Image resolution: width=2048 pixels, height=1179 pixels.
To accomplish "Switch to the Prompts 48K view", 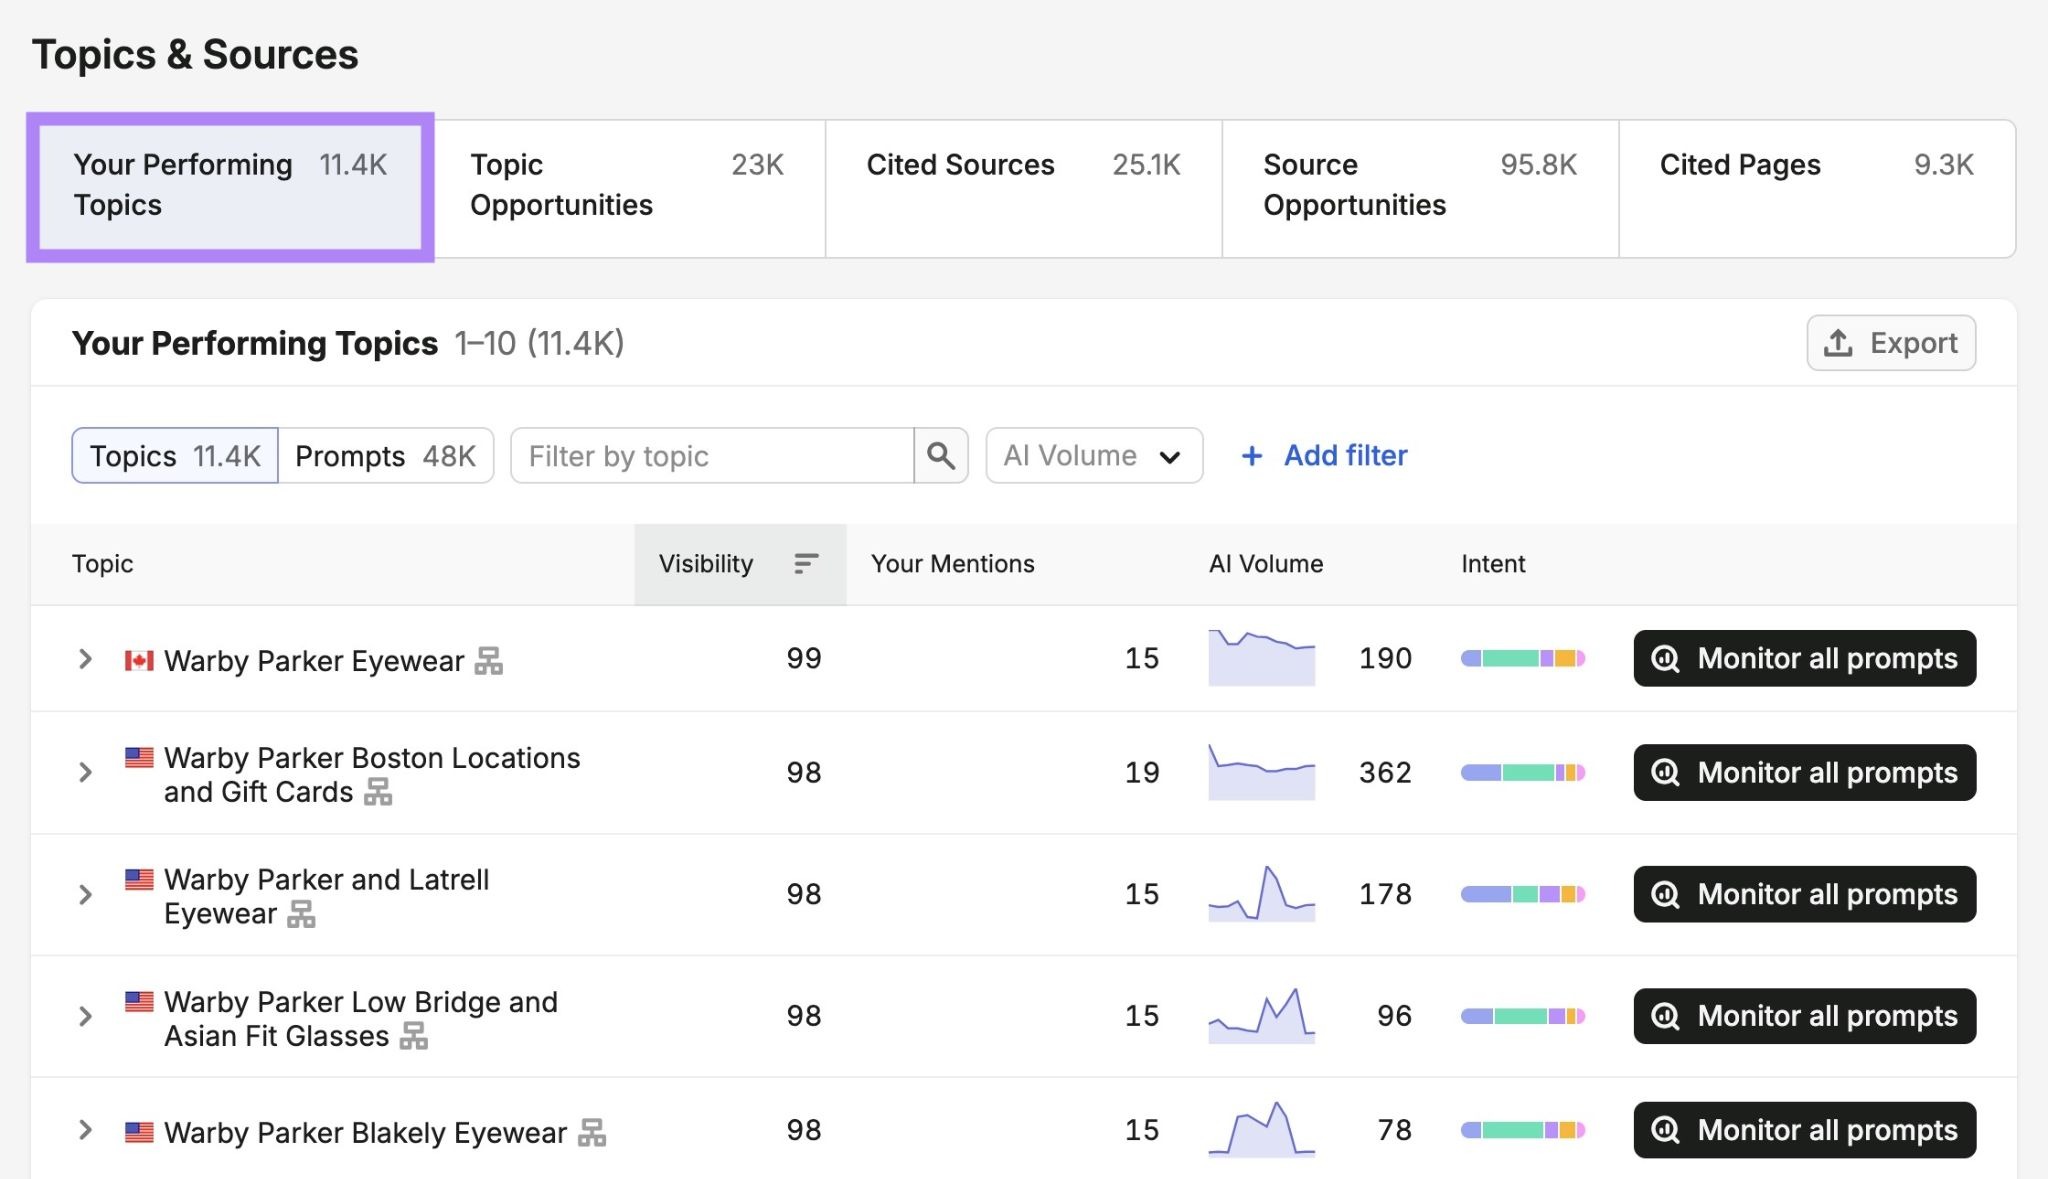I will pos(386,456).
